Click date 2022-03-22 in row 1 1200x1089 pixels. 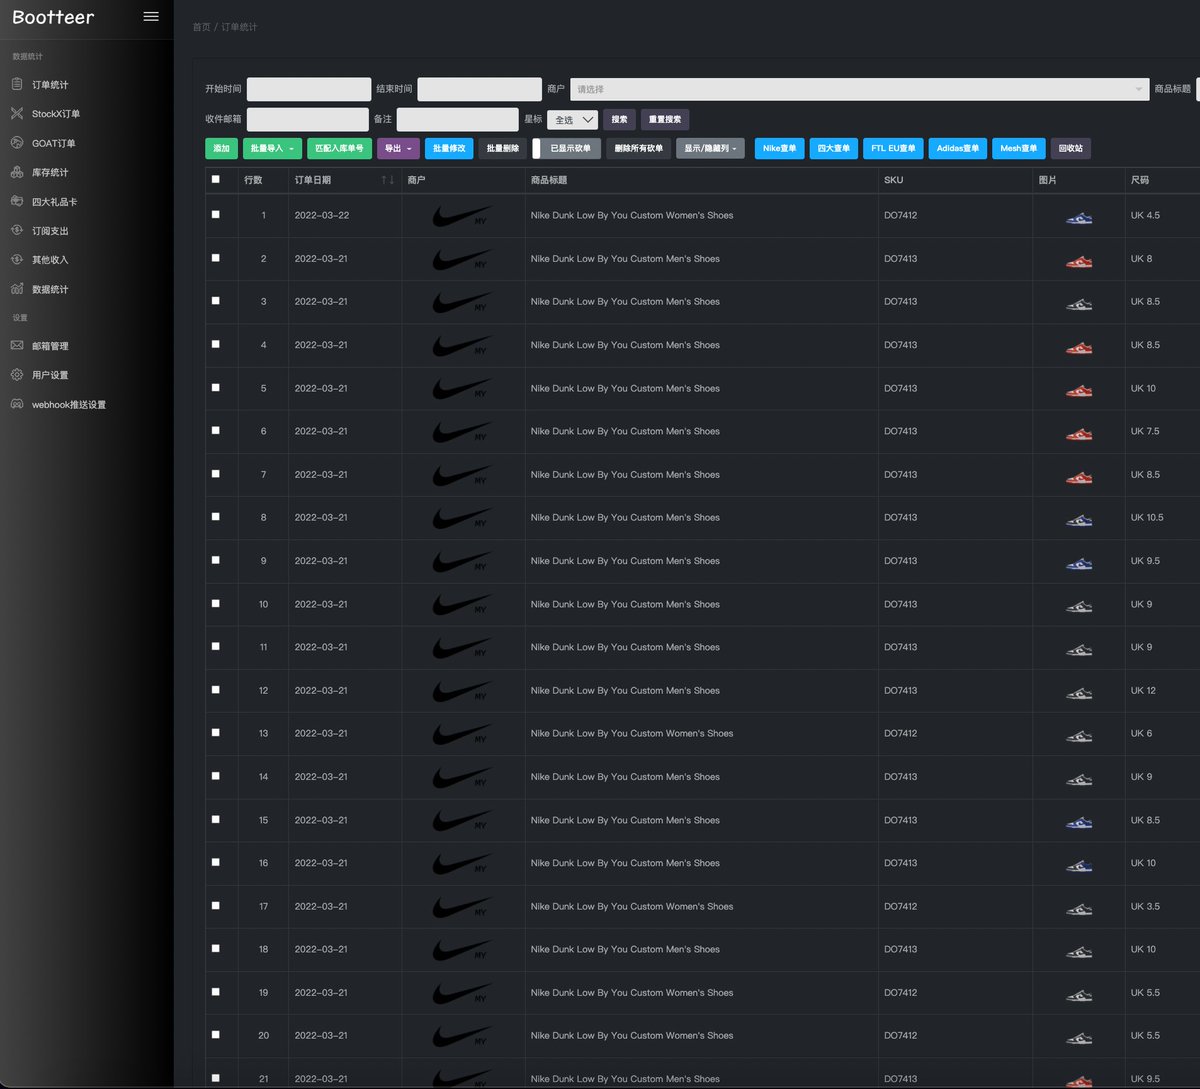321,215
